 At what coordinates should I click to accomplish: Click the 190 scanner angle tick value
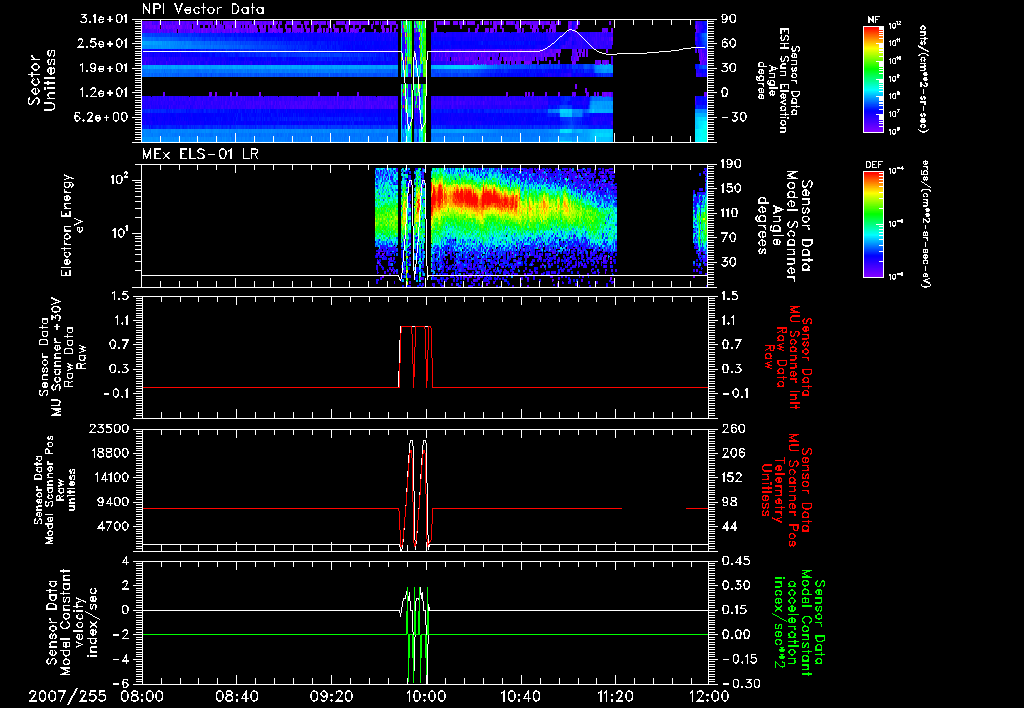click(x=732, y=164)
